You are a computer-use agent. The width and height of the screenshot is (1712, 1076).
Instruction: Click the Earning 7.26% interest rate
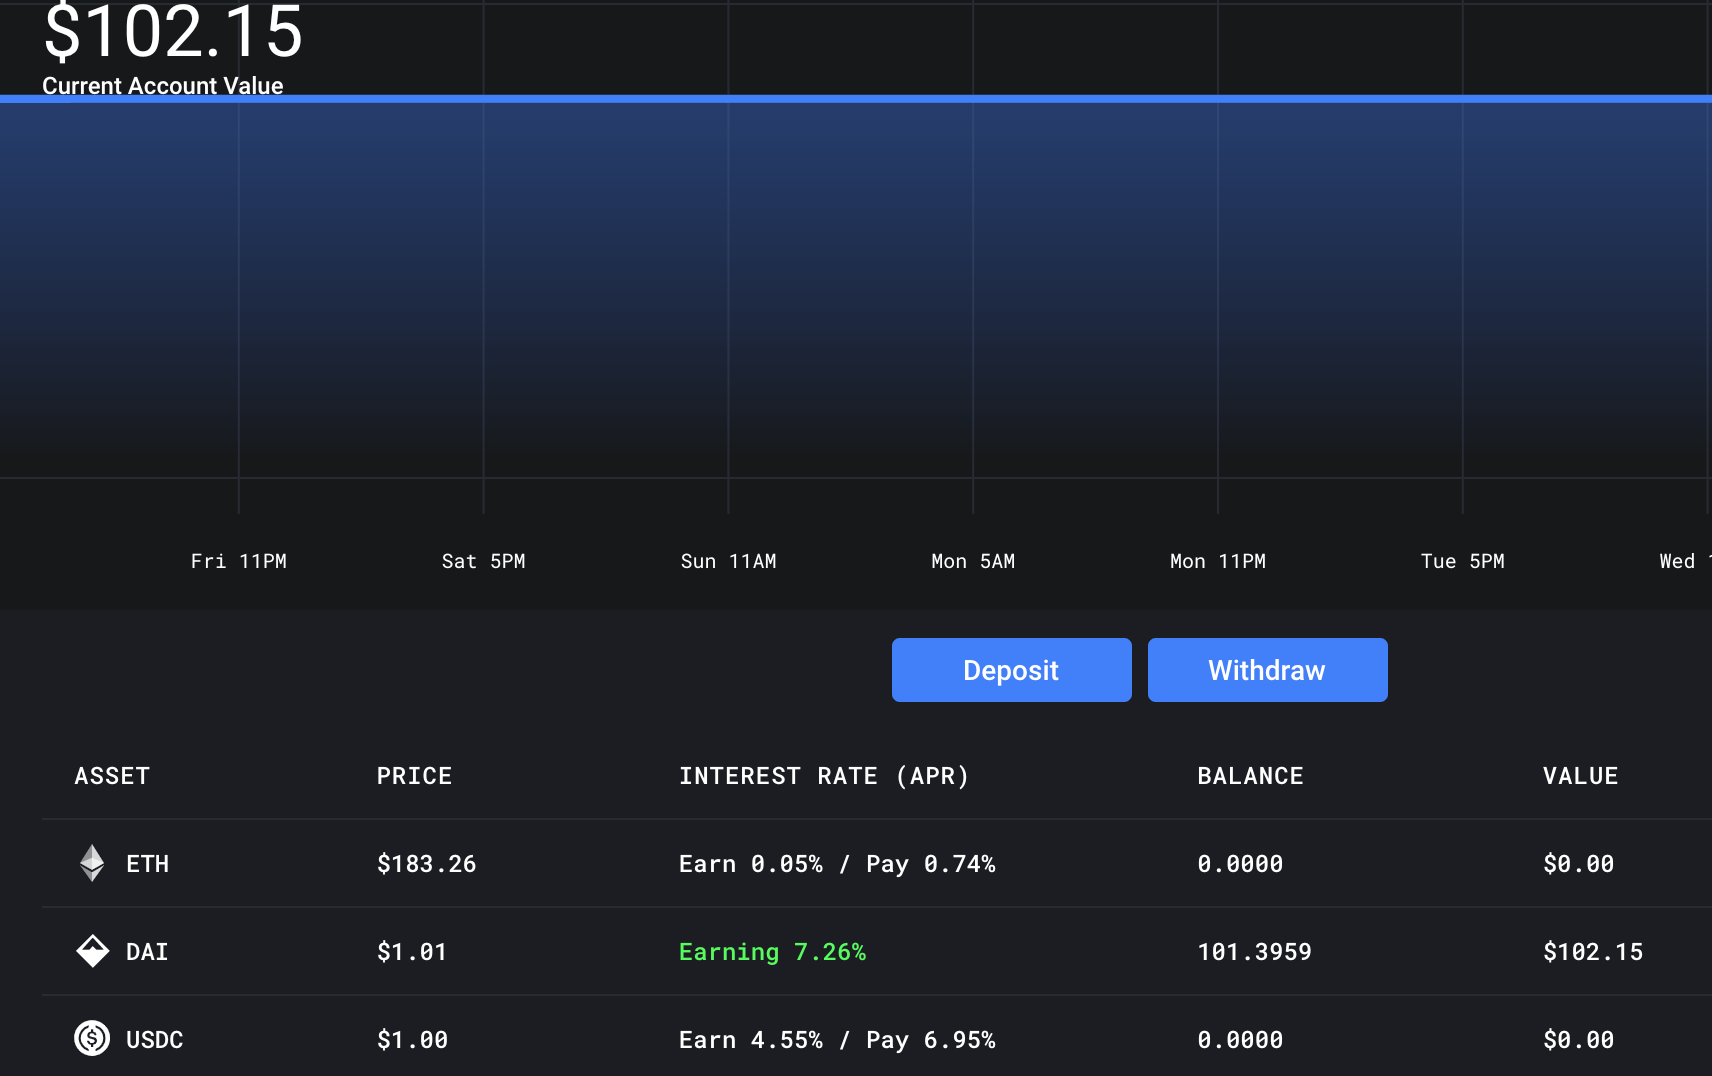(x=772, y=952)
